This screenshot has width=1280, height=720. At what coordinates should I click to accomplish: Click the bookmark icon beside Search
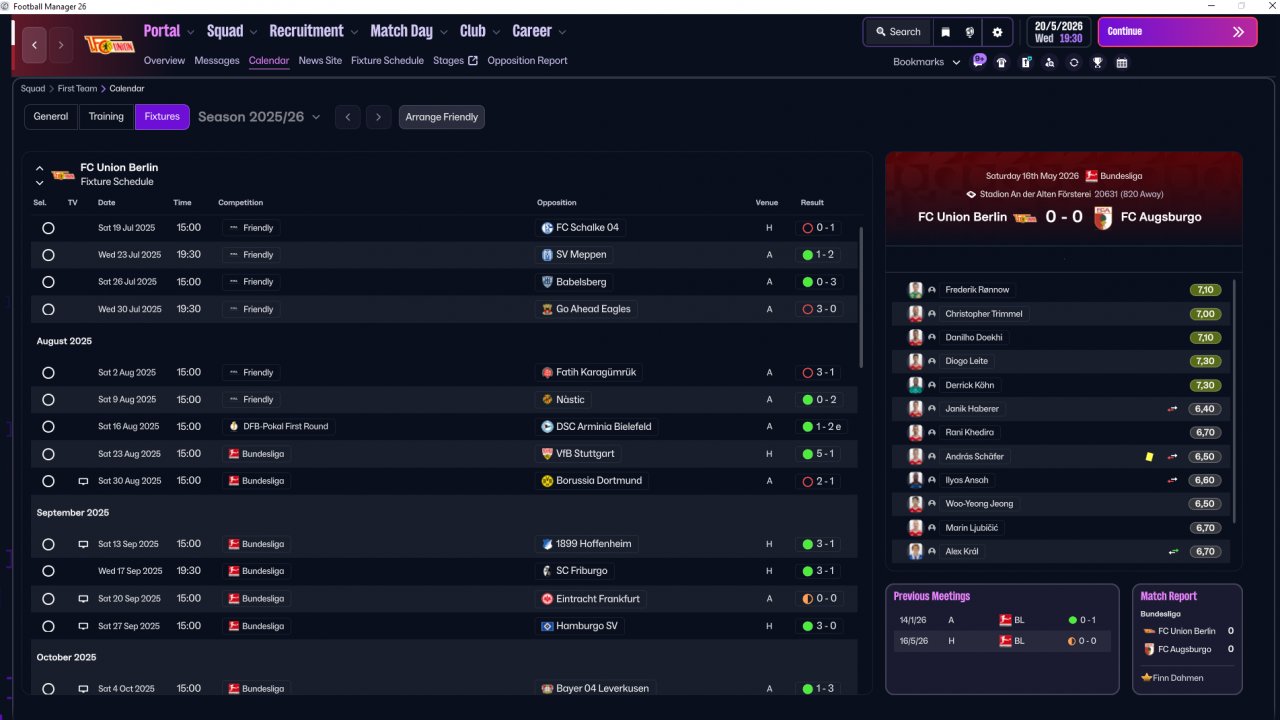(x=945, y=32)
